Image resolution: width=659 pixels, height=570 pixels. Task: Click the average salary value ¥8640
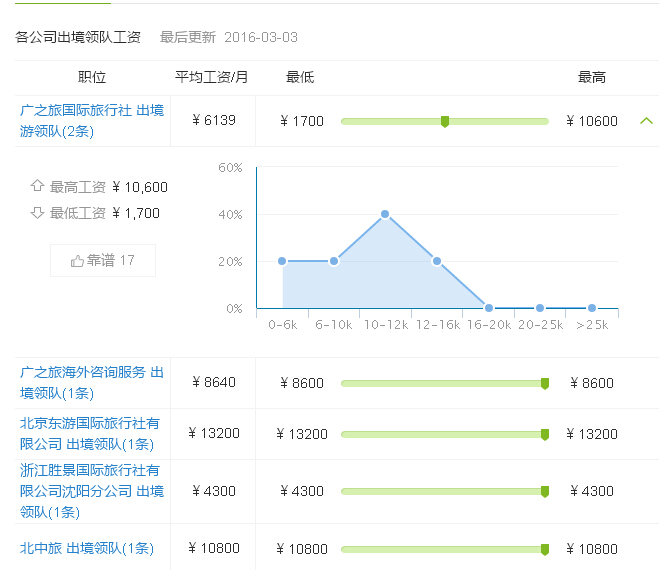point(214,382)
